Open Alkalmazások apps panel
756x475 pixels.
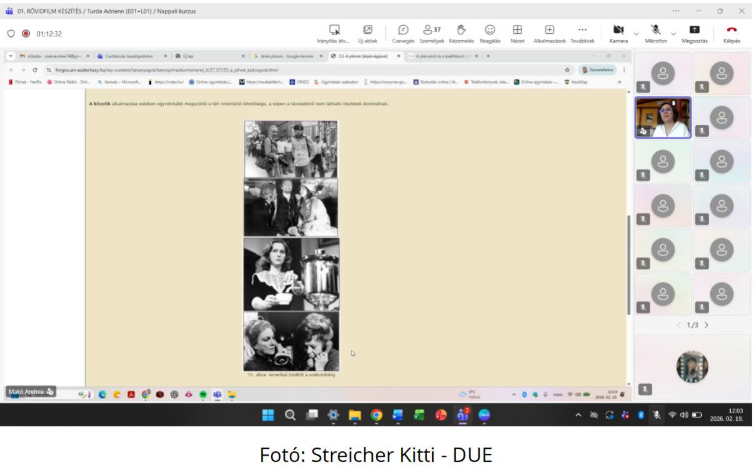(x=549, y=34)
